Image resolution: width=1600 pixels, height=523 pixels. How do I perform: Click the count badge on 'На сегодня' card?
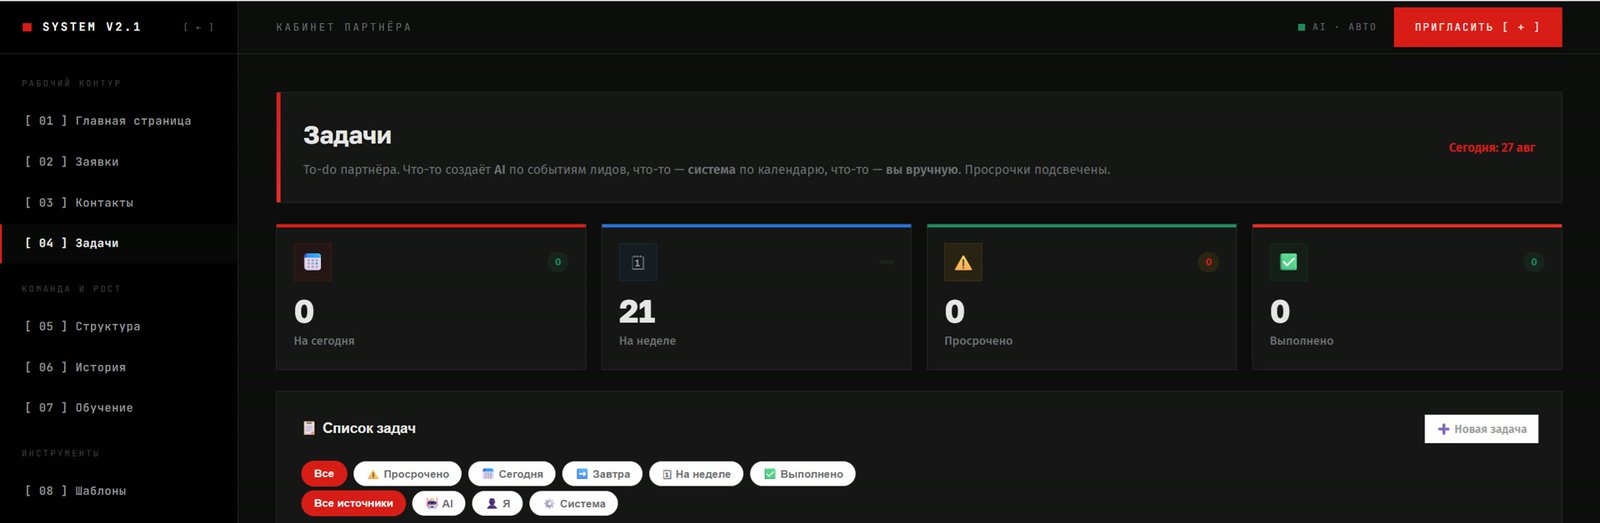click(558, 262)
